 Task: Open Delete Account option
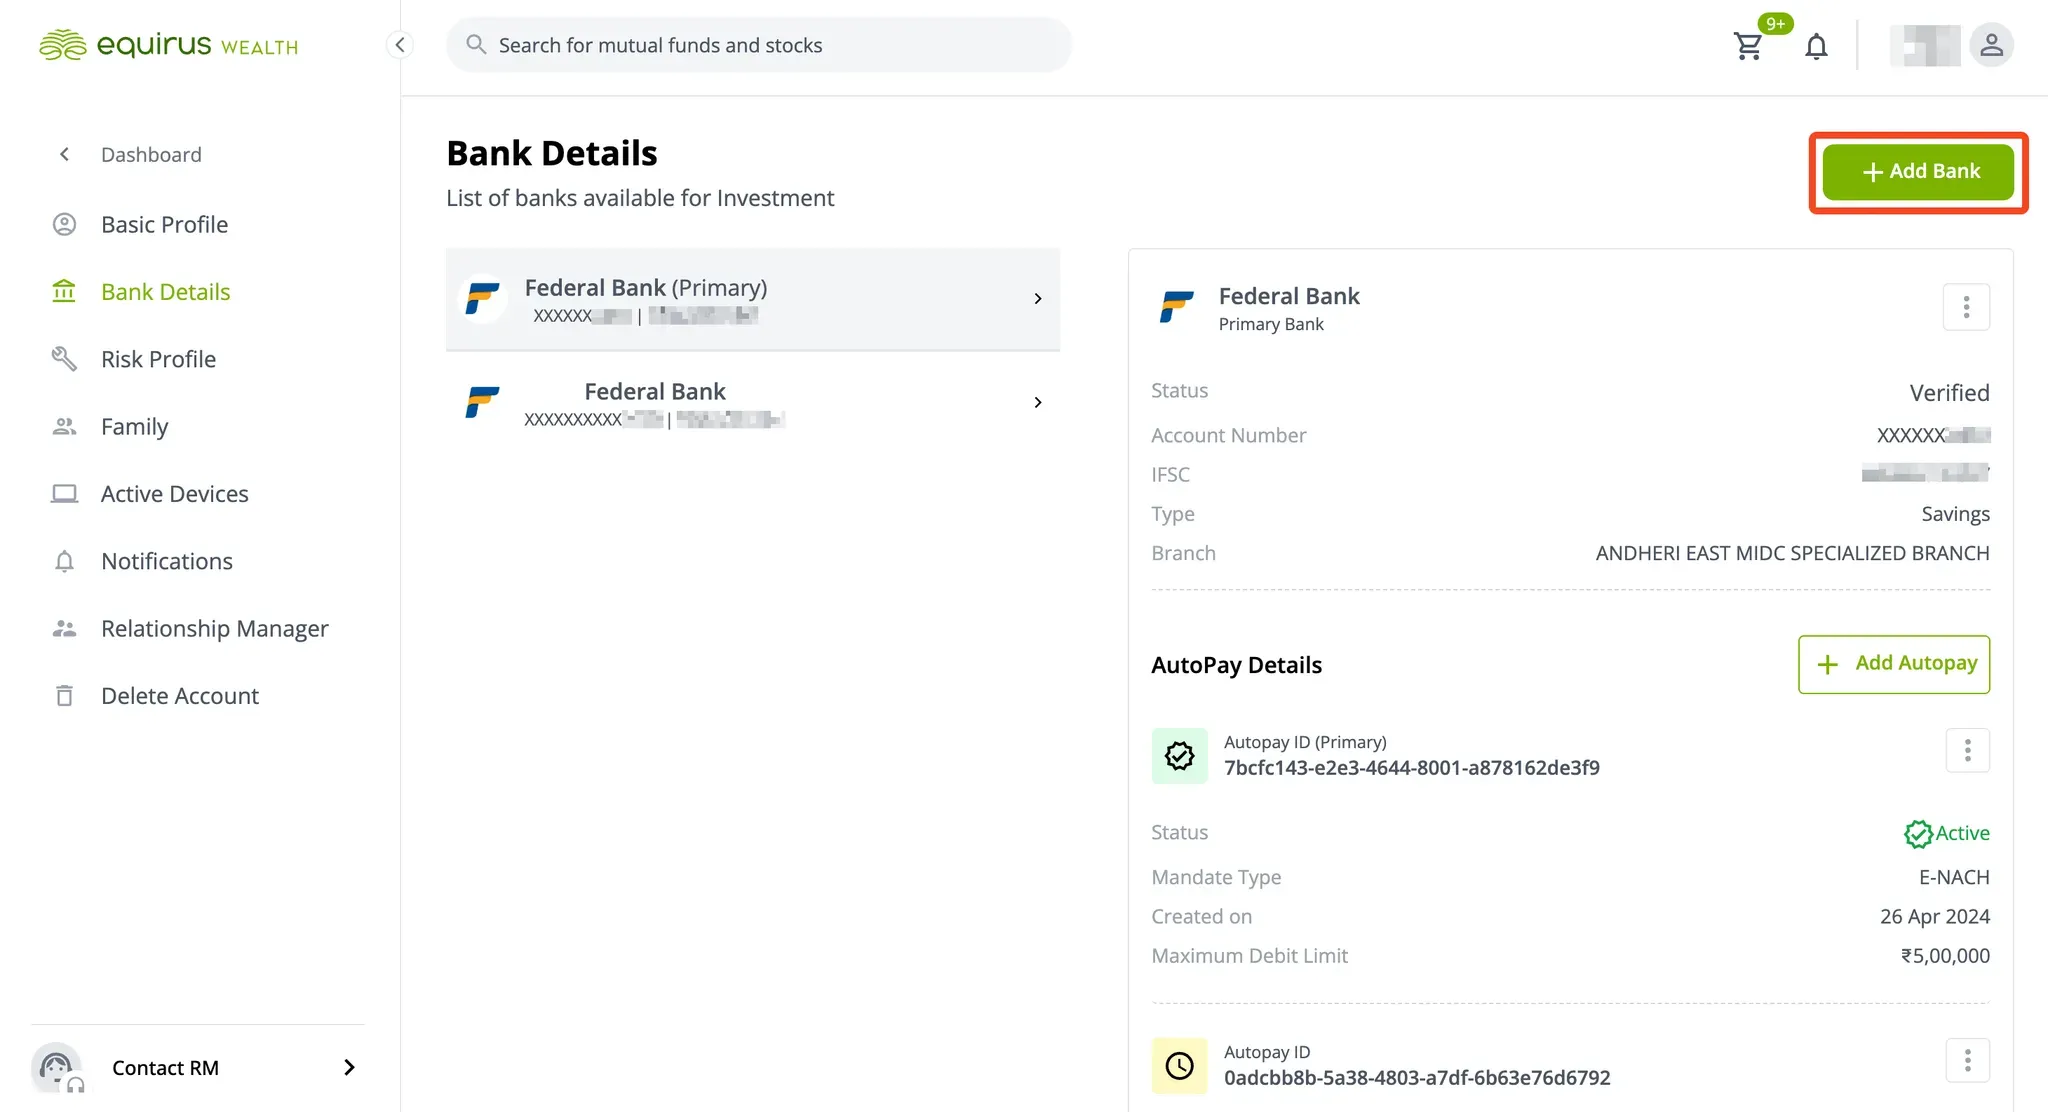click(x=179, y=695)
